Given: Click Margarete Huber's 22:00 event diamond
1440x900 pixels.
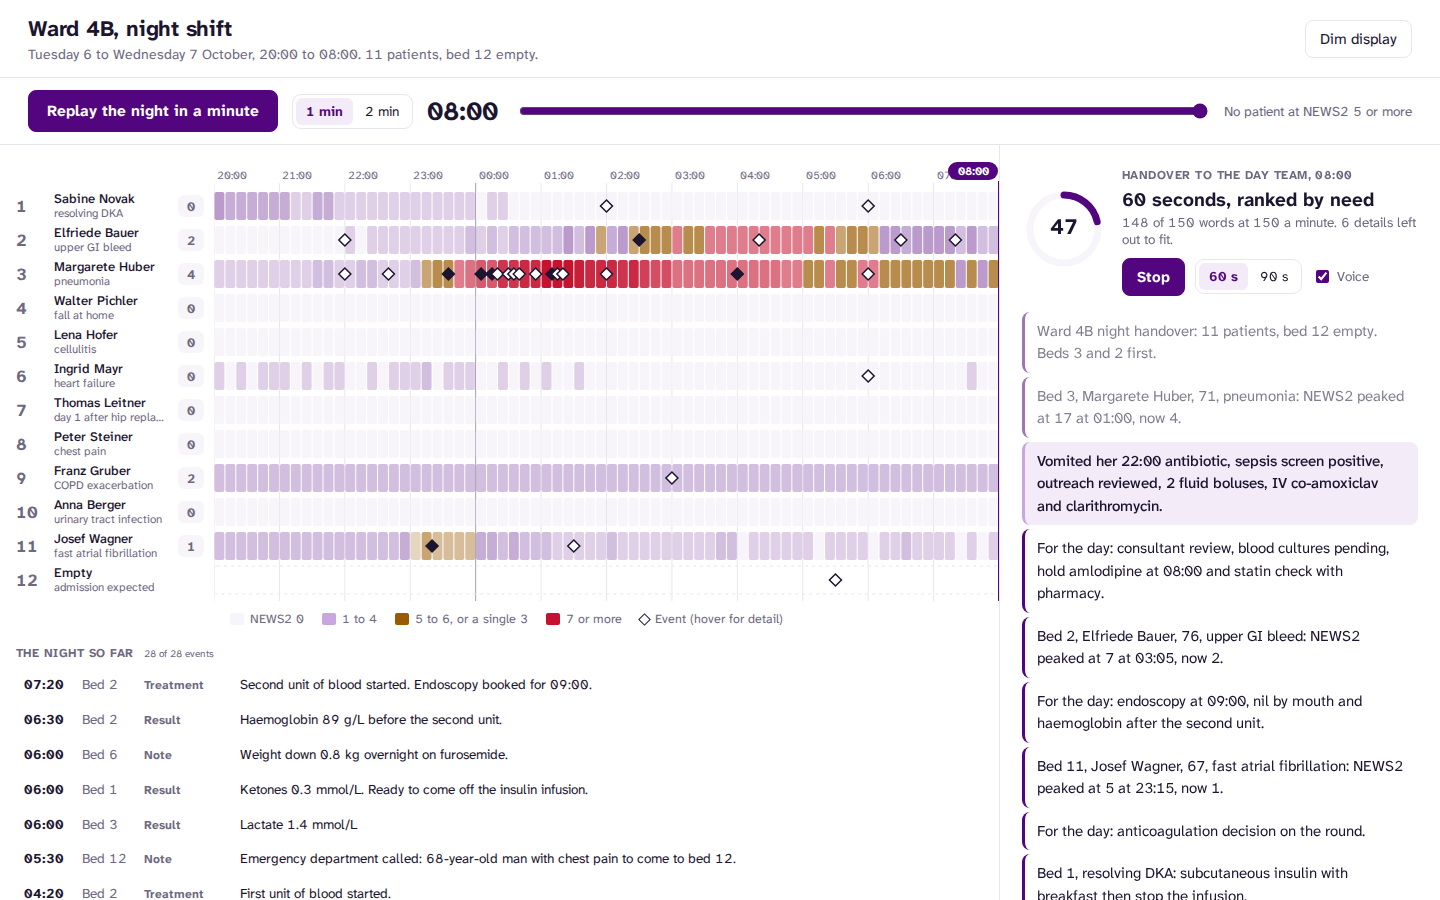Looking at the screenshot, I should [345, 274].
